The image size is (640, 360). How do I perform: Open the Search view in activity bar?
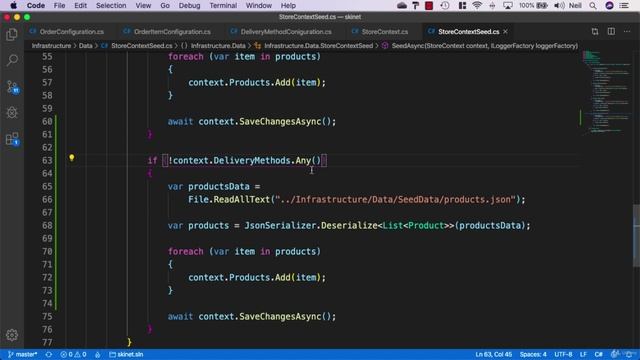12,60
